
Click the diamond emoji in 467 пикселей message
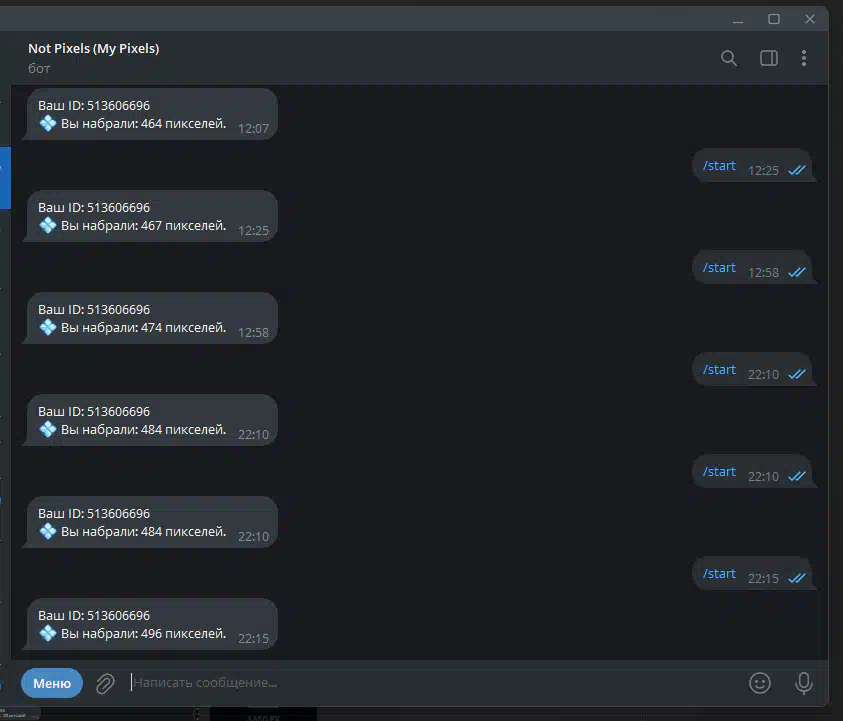coord(48,225)
